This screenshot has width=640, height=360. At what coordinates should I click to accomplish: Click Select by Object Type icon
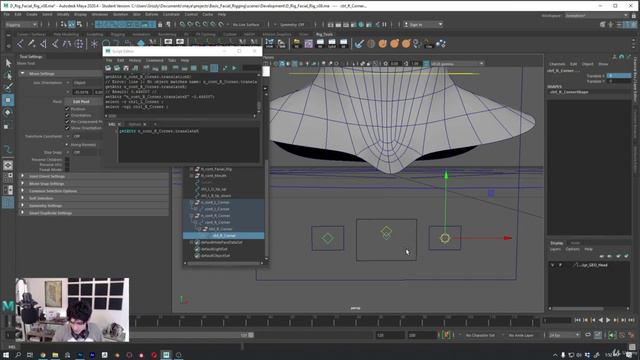(x=71, y=24)
